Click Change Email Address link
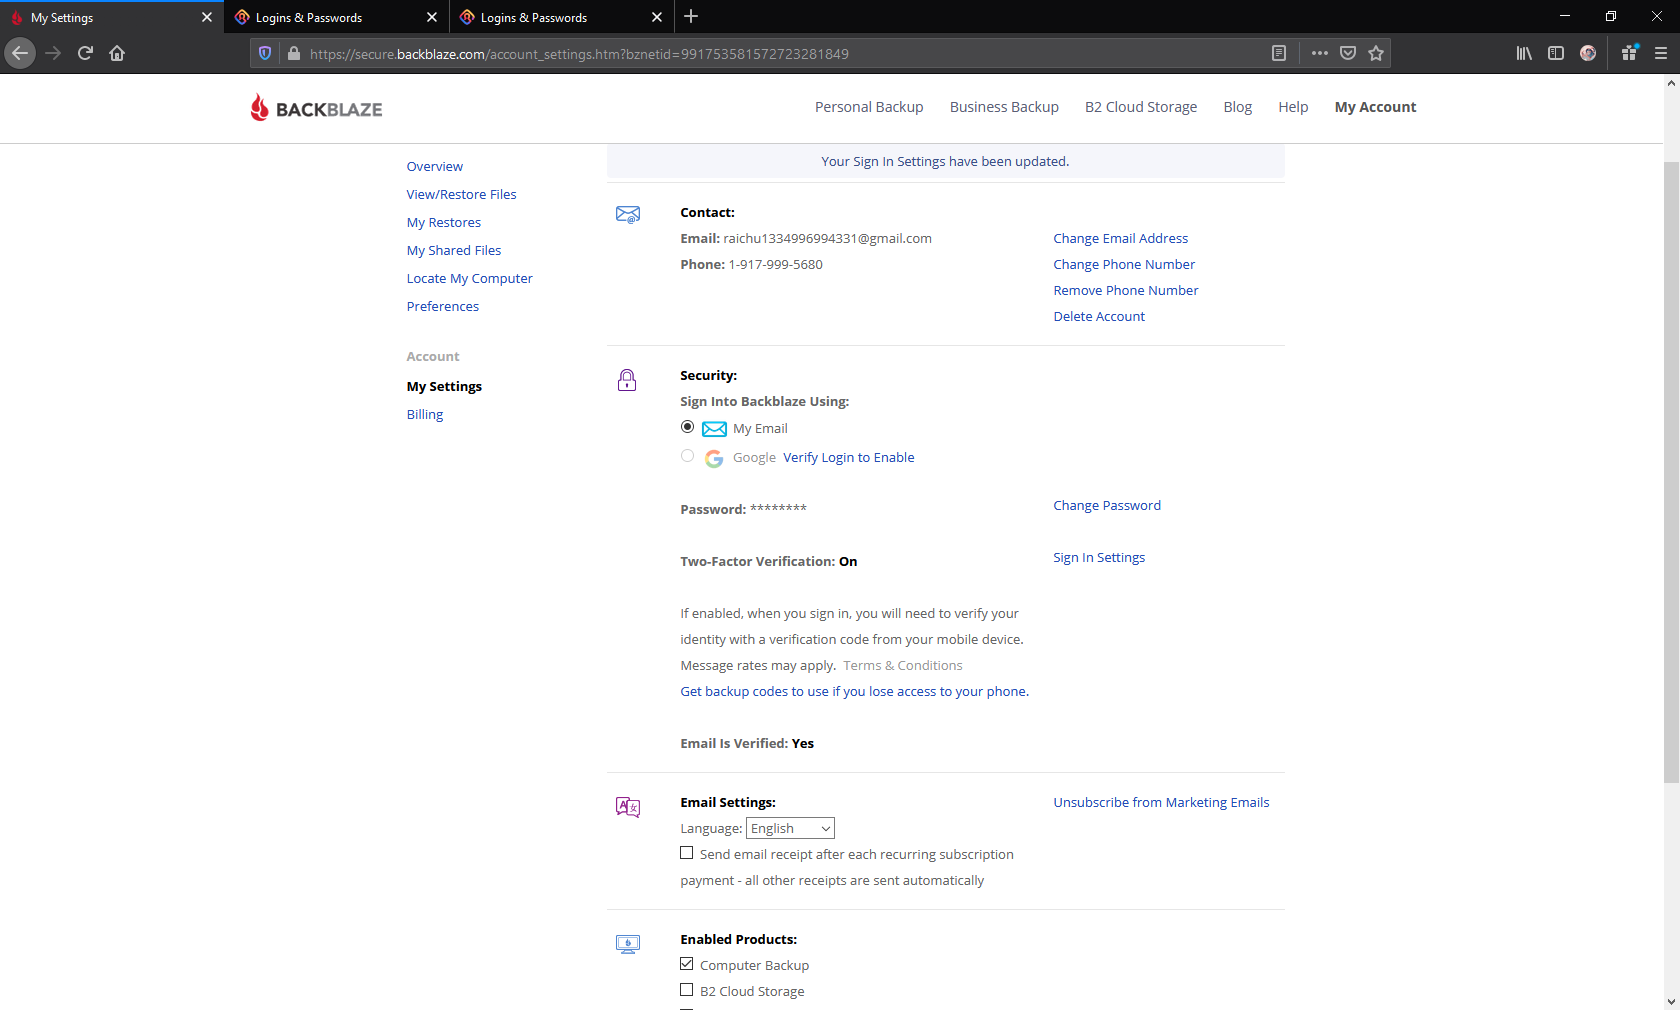Screen dimensions: 1680x1010 coord(1121,239)
